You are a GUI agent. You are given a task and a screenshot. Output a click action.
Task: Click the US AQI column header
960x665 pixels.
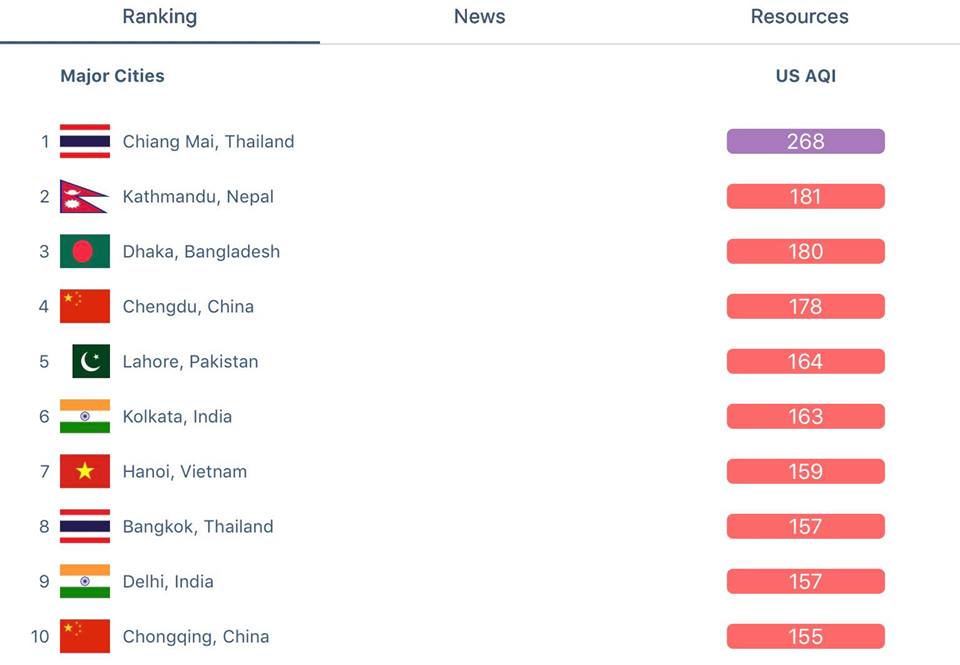(806, 76)
